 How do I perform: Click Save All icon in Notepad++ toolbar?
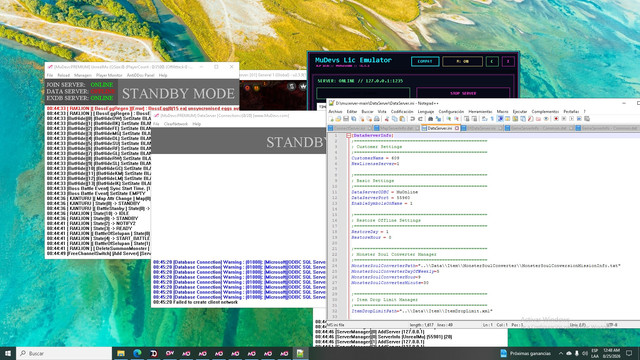coord(353,119)
